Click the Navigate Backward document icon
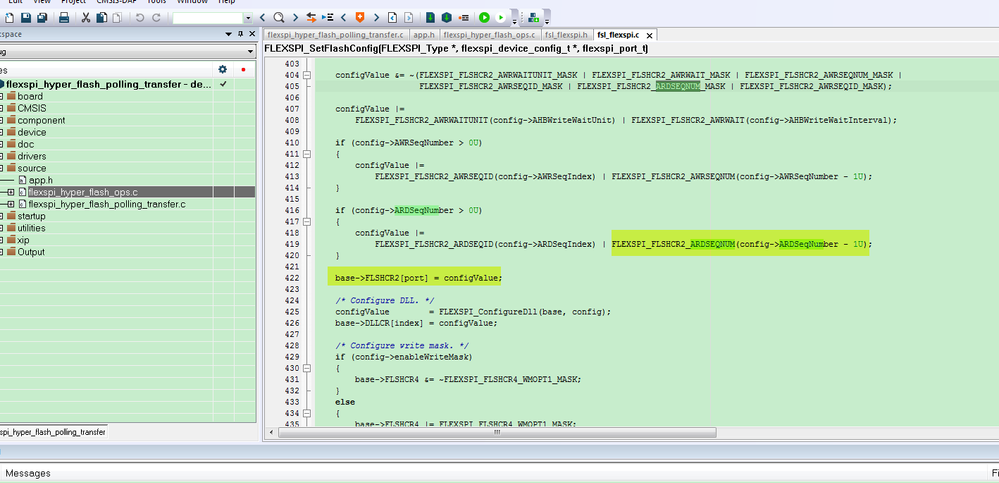This screenshot has width=999, height=483. 393,18
